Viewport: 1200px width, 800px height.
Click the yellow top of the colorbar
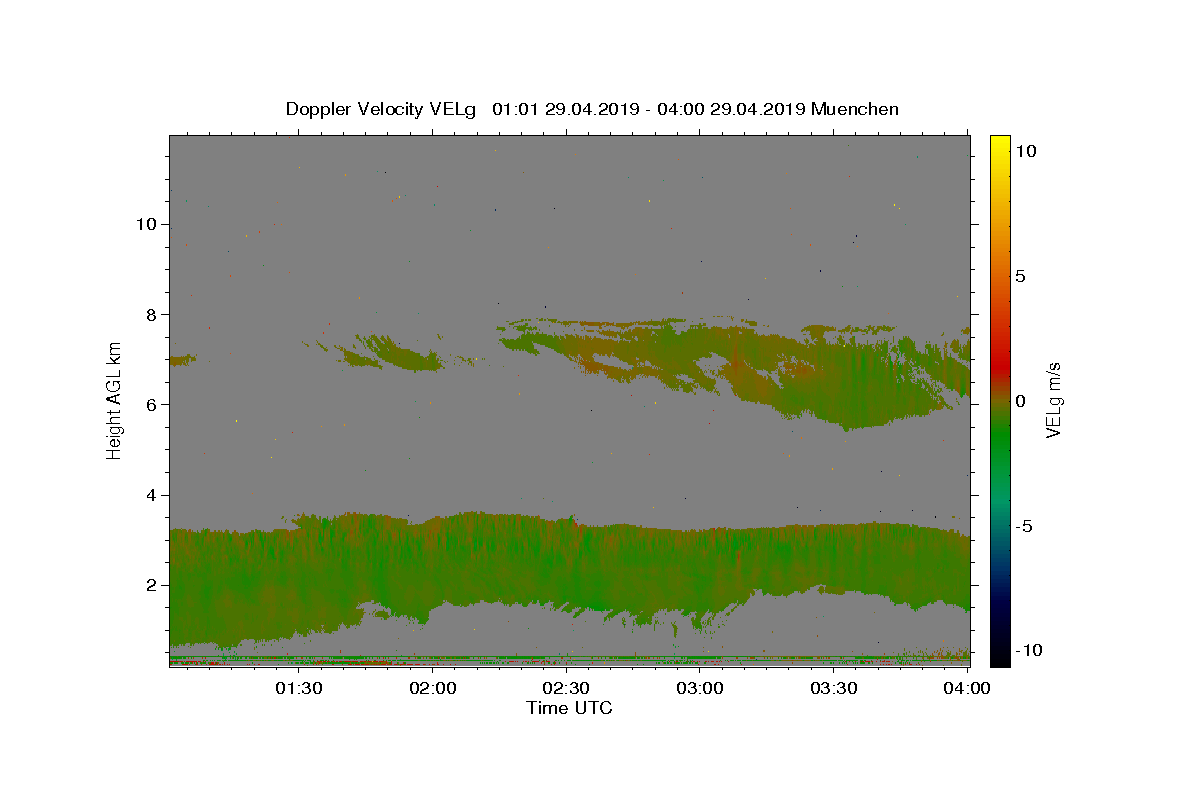tap(1000, 145)
